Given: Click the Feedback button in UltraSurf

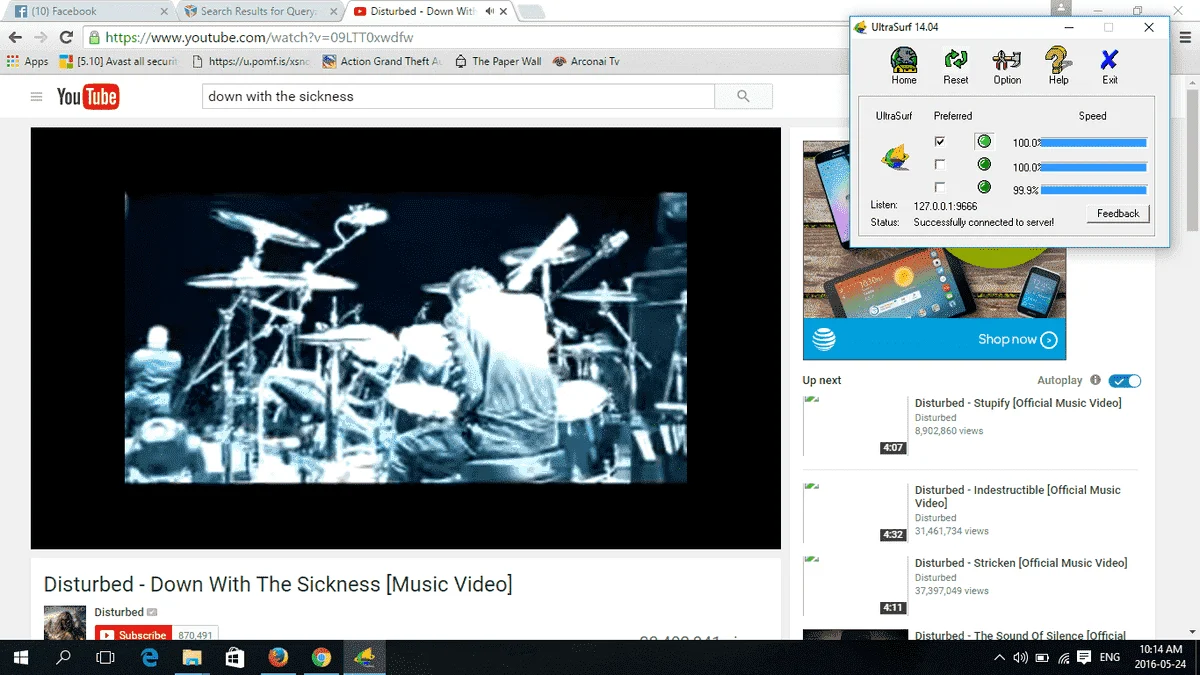Looking at the screenshot, I should point(1118,213).
